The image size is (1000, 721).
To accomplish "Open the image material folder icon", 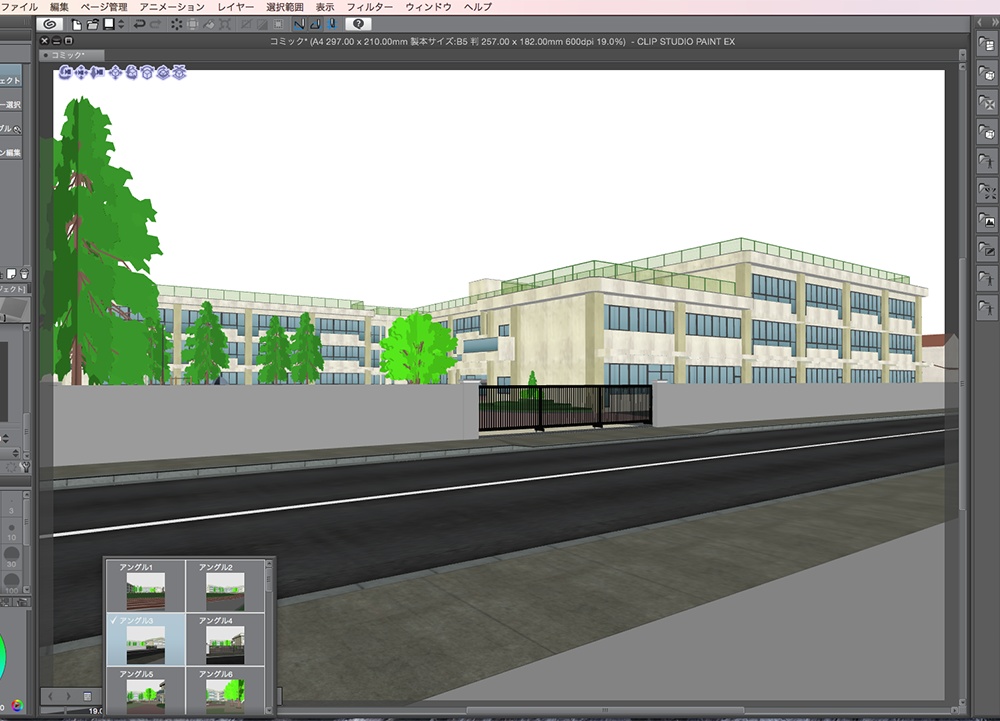I will (x=987, y=220).
